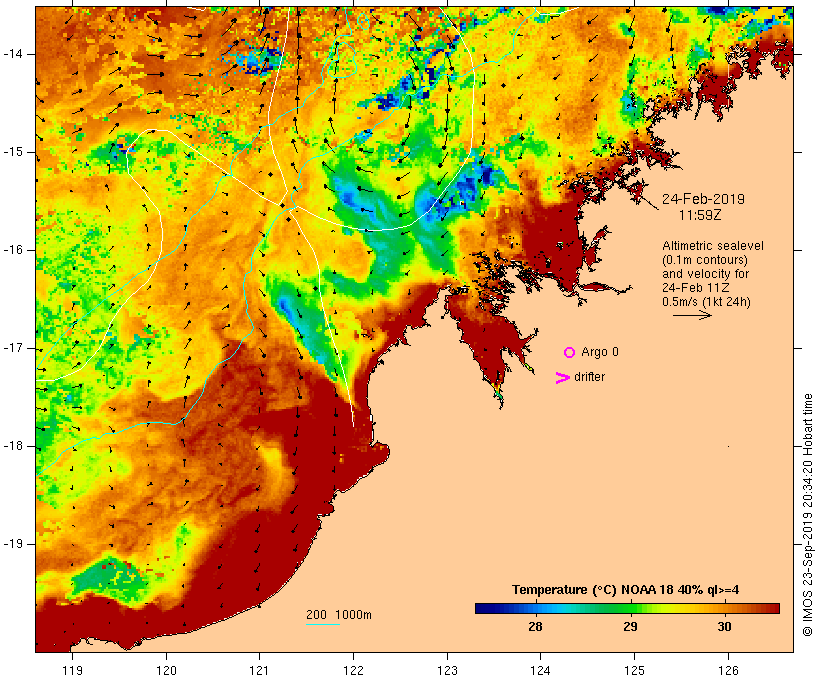Click the IMOS copyright timestamp text
Screen dimensions: 820x680
(x=808, y=515)
